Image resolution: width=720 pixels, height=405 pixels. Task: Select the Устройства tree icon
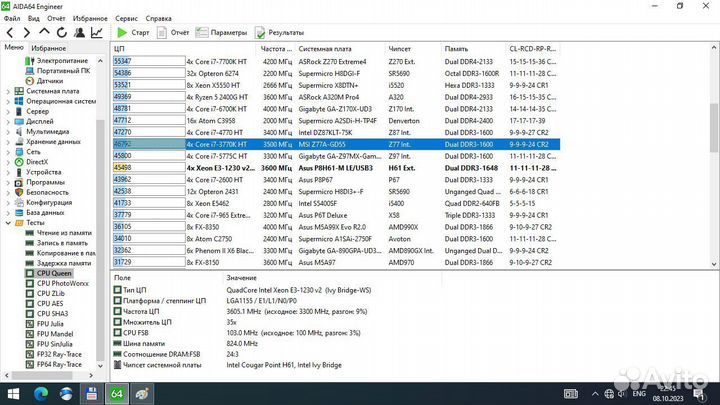pos(19,172)
